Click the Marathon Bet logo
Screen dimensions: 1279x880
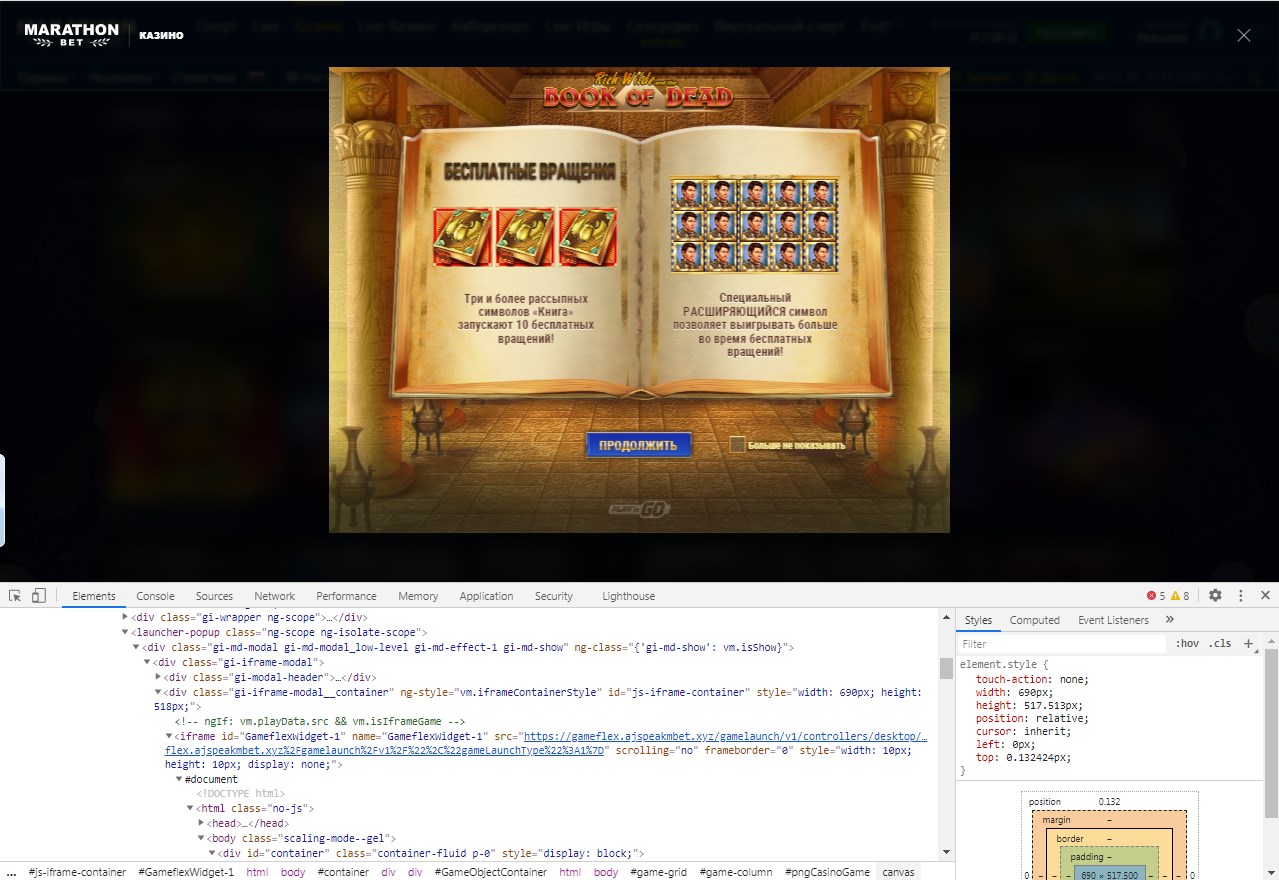click(71, 35)
